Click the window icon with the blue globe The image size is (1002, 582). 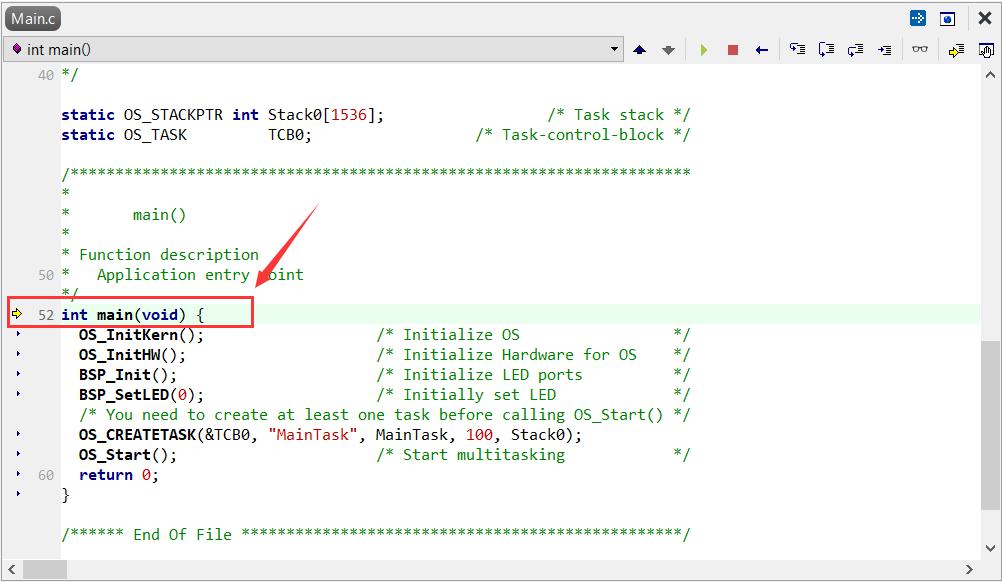pos(947,19)
